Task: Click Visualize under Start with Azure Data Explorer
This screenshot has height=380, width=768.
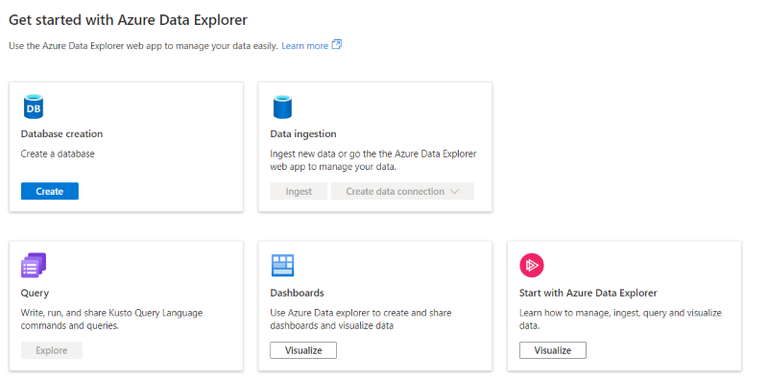Action: (x=552, y=350)
